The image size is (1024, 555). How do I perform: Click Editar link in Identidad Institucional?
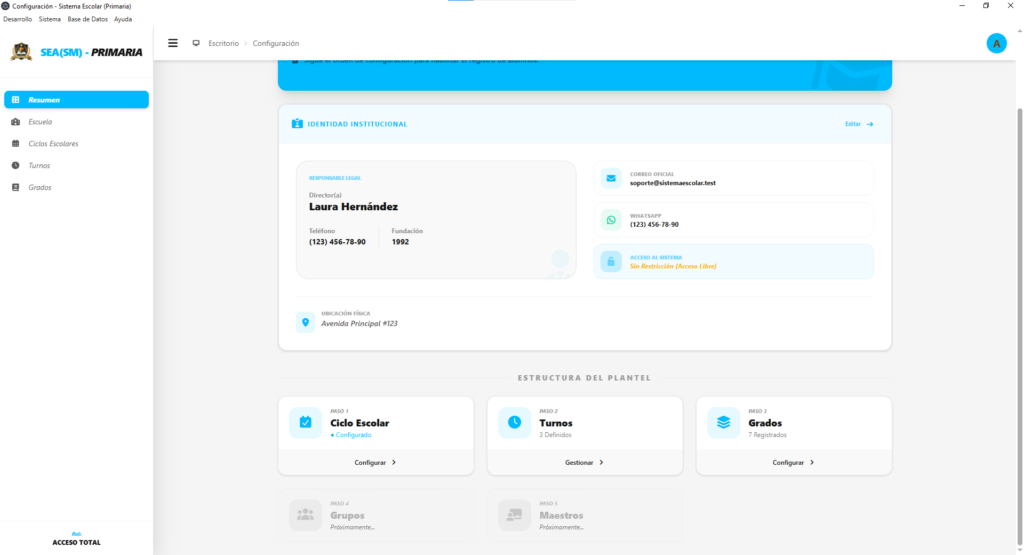tap(858, 124)
